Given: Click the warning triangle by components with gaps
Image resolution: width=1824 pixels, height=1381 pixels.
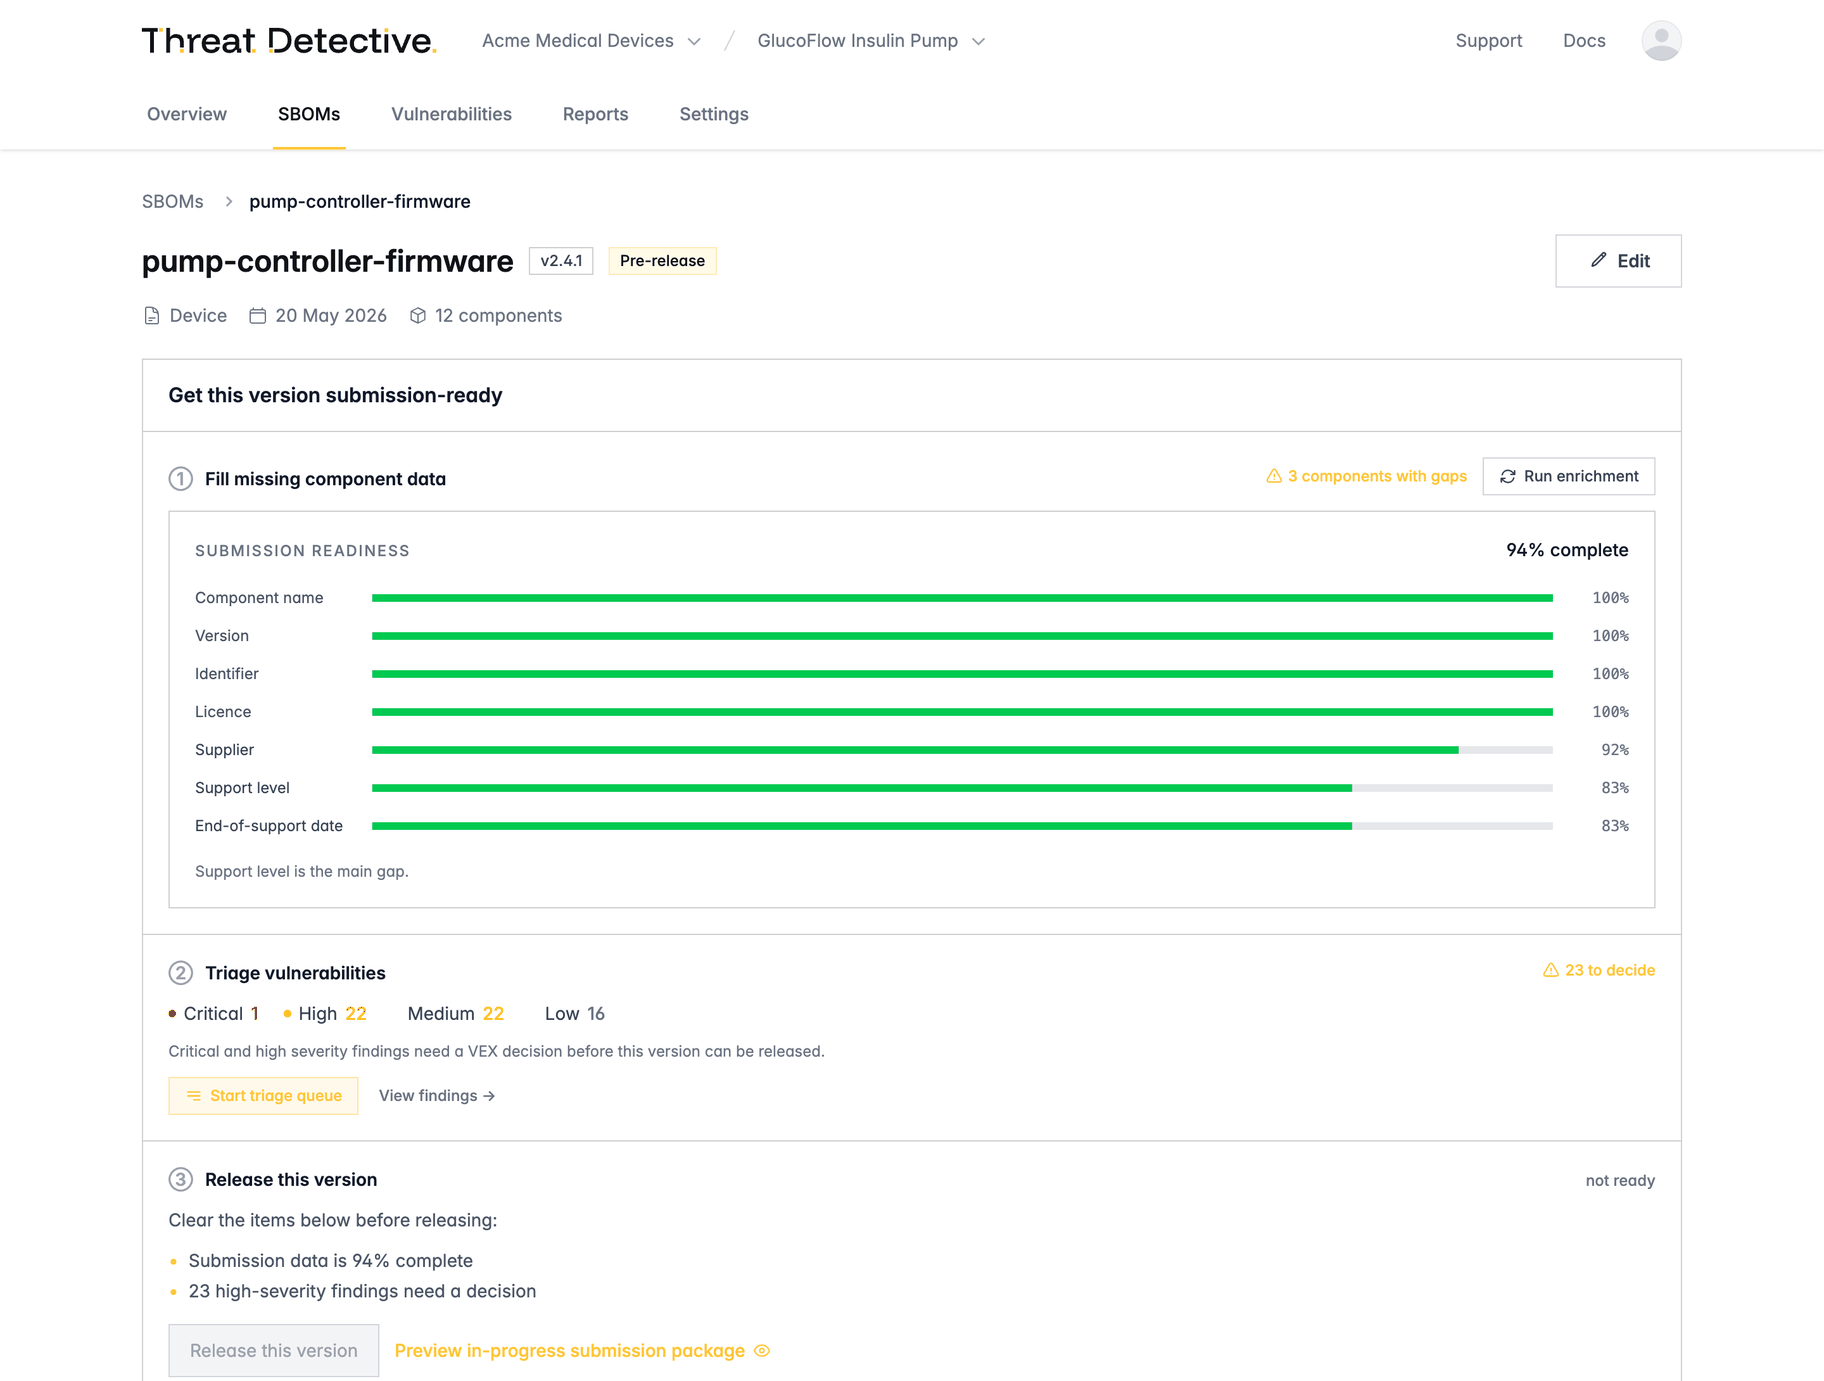Looking at the screenshot, I should click(x=1274, y=476).
